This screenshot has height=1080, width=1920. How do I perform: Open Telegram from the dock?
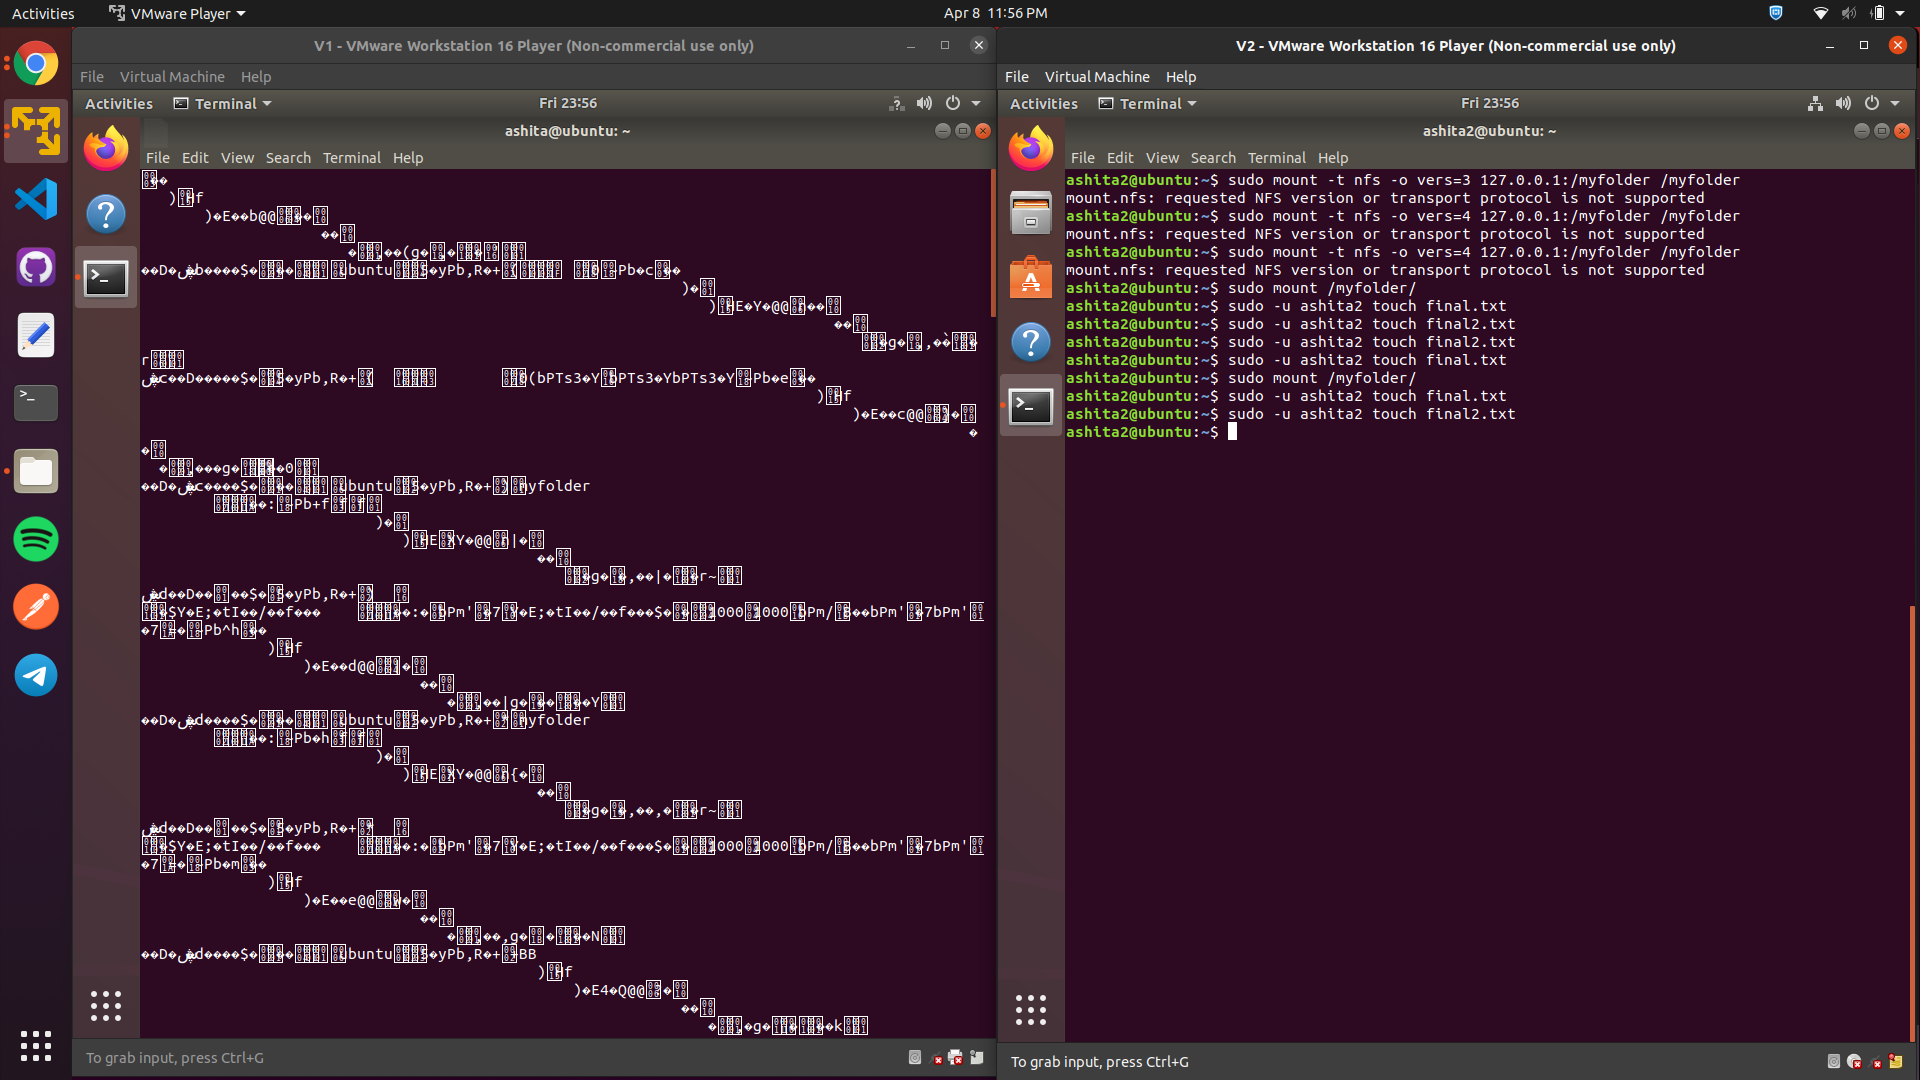pos(36,675)
